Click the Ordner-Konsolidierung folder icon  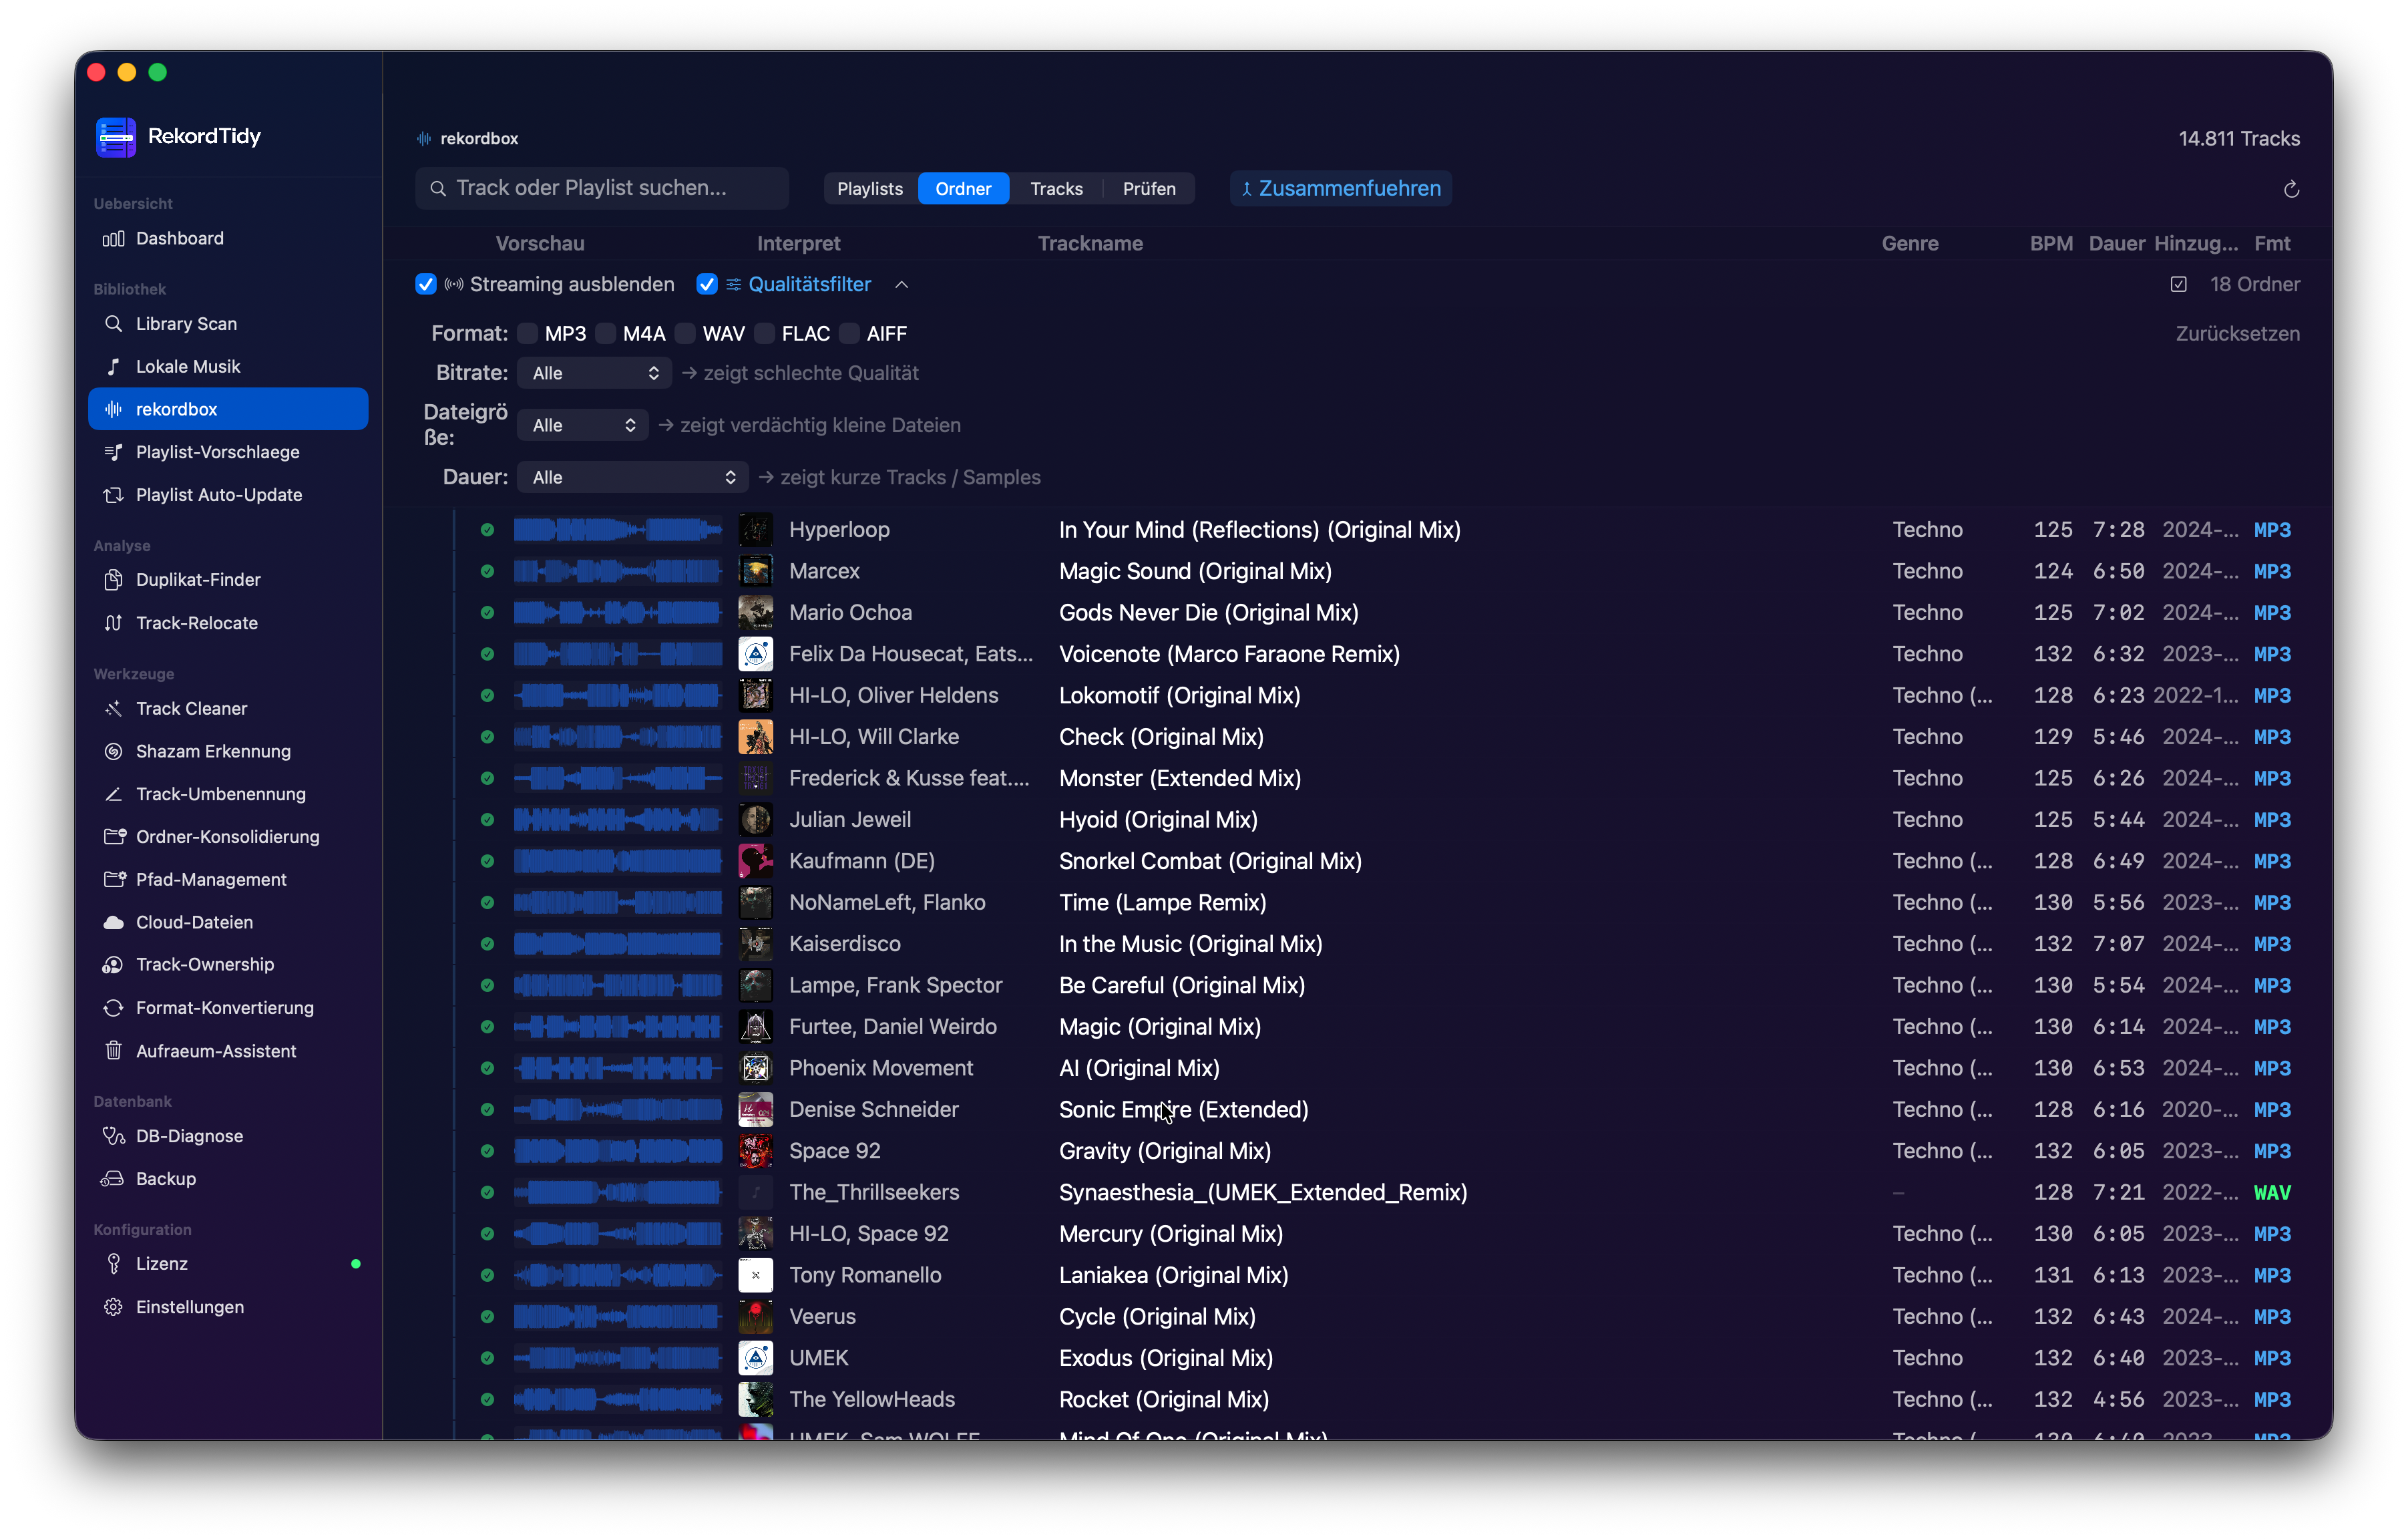click(114, 837)
